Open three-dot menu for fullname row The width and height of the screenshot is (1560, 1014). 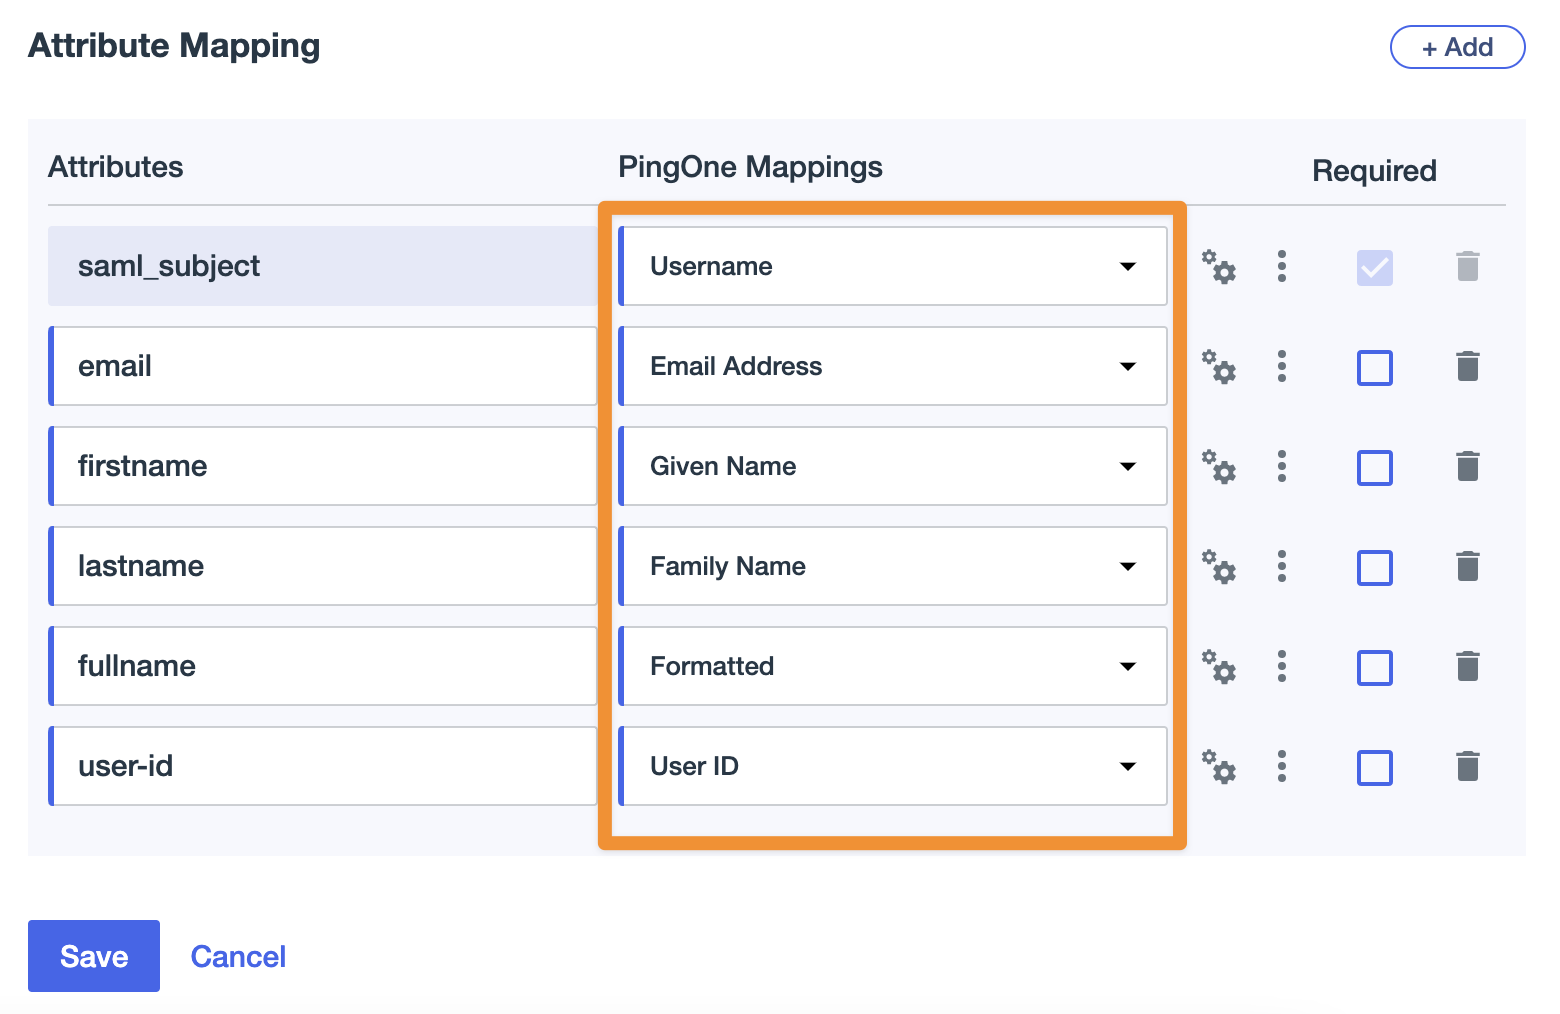(1282, 666)
